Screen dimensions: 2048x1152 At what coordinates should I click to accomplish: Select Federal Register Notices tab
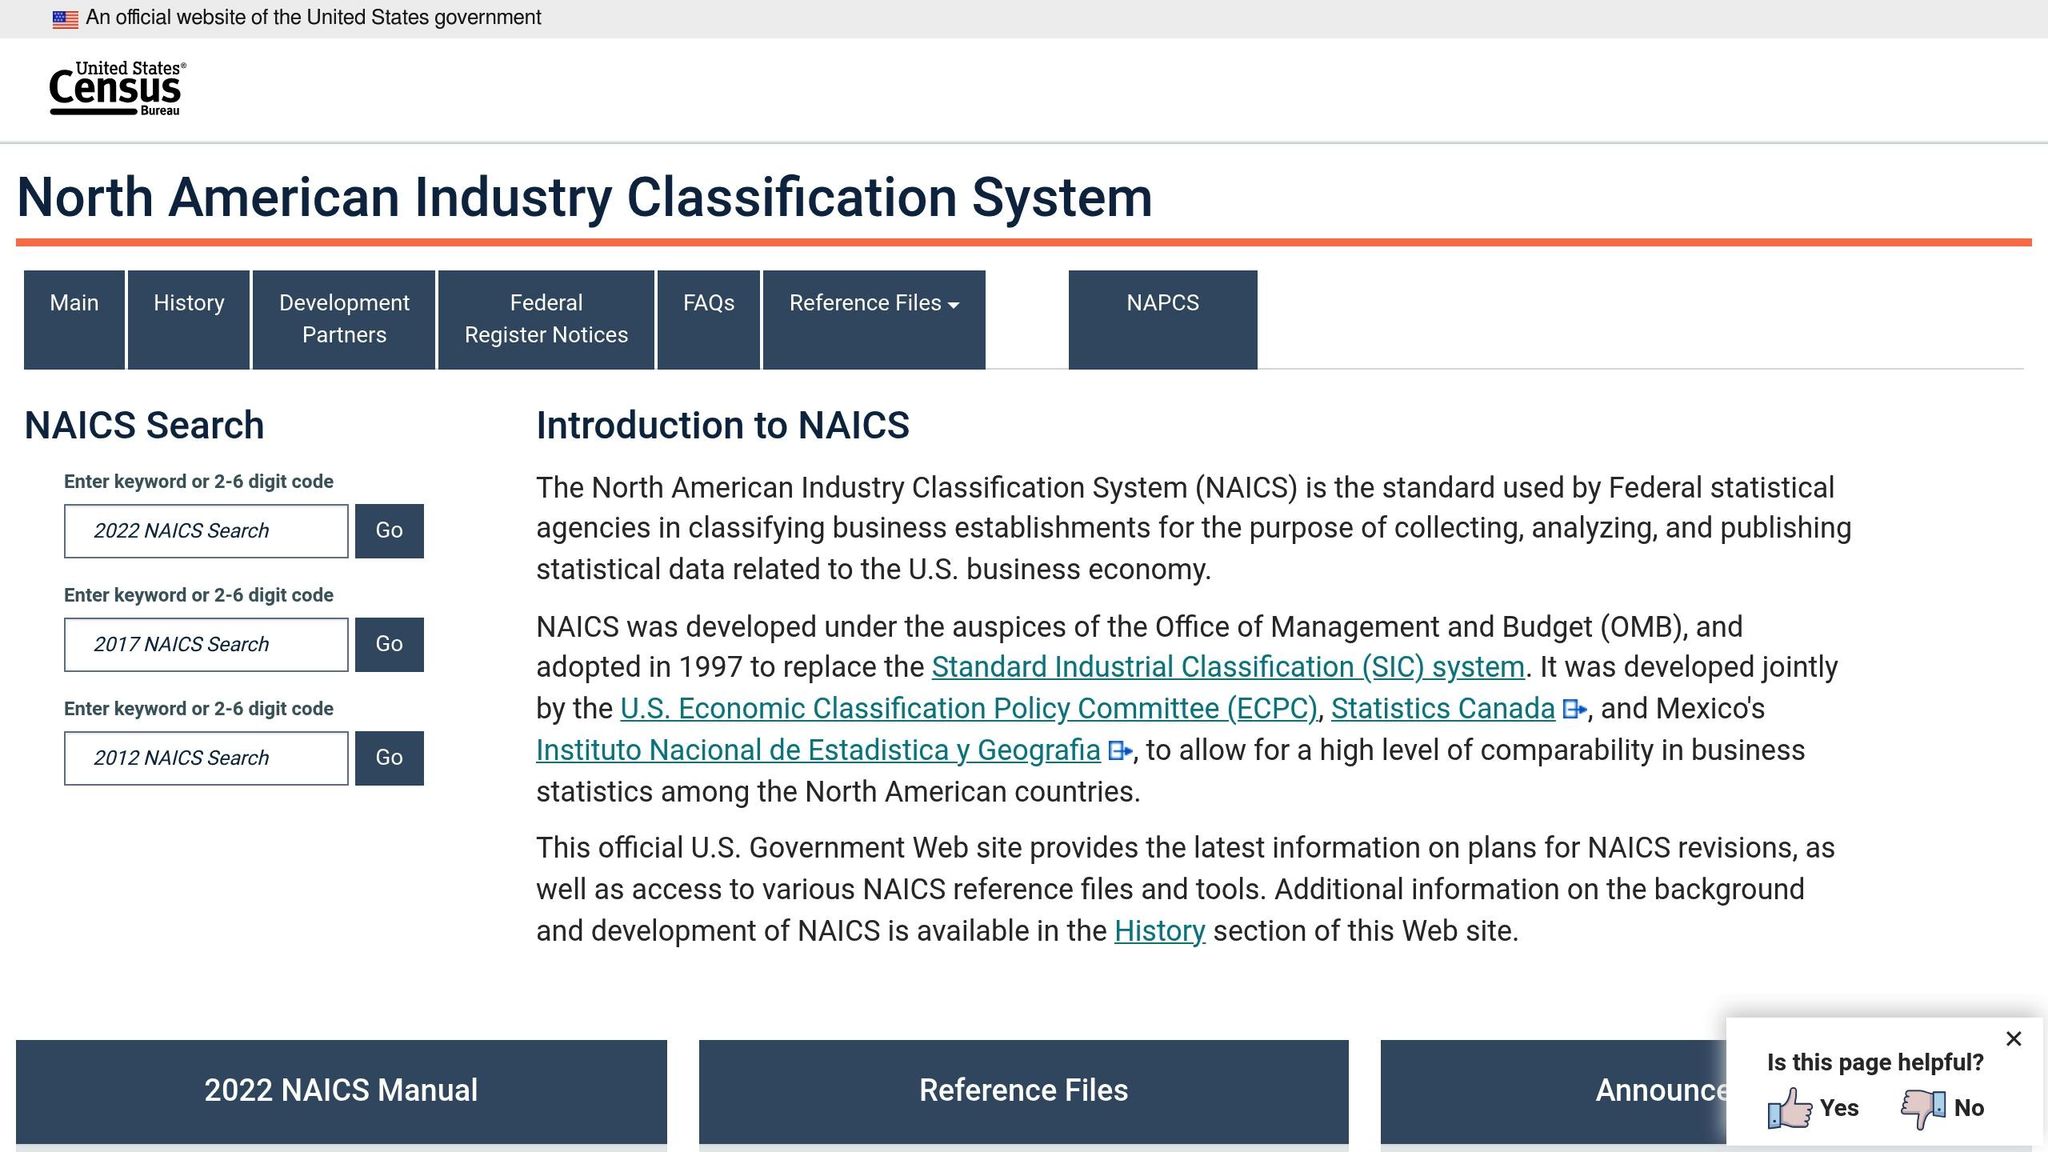[546, 319]
